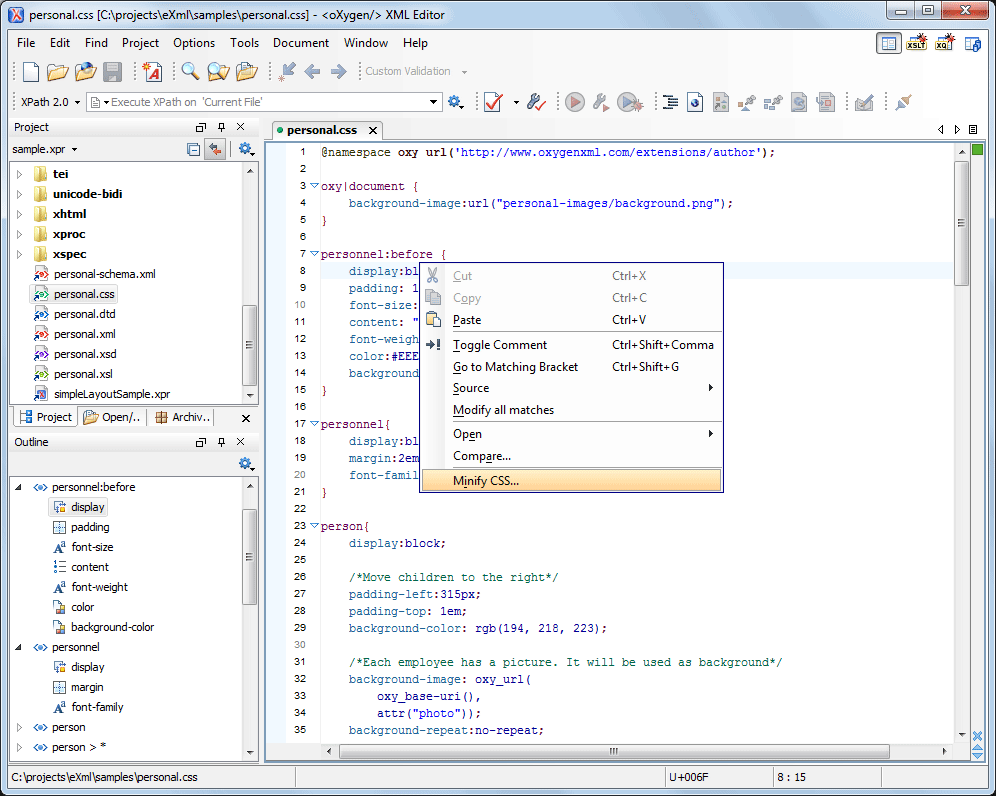This screenshot has height=796, width=996.
Task: Open Outline panel settings gear
Action: tap(246, 464)
